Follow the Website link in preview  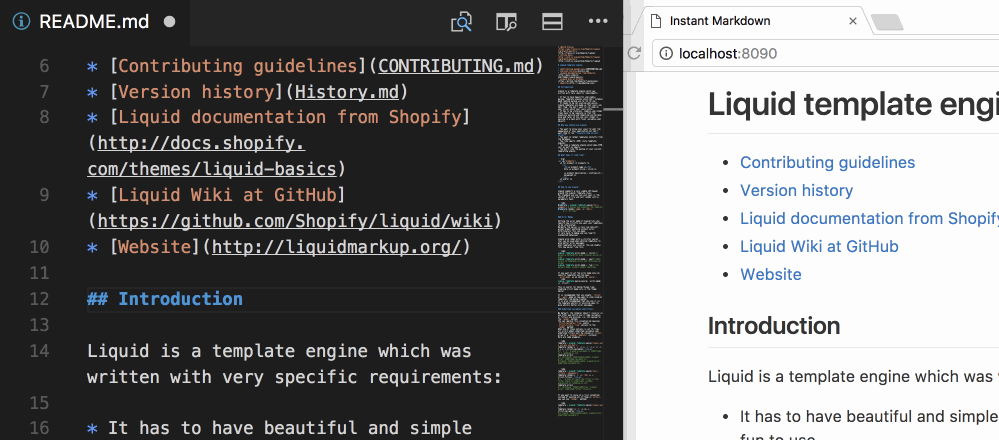(770, 274)
